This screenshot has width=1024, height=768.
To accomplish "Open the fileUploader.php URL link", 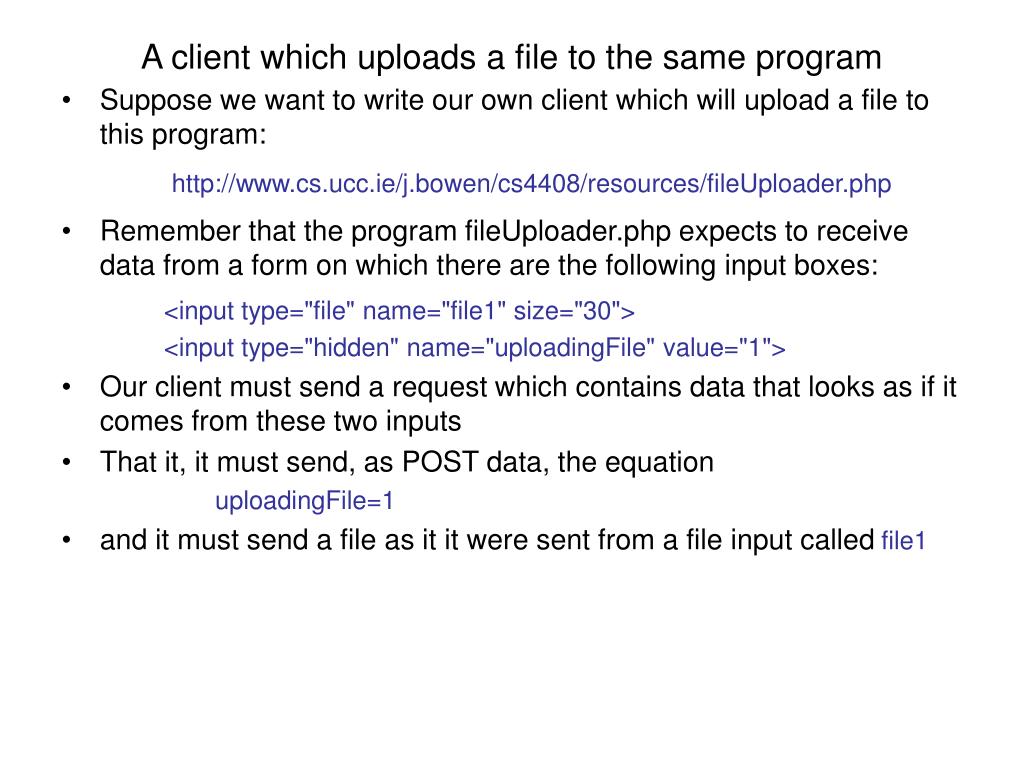I will pos(531,184).
